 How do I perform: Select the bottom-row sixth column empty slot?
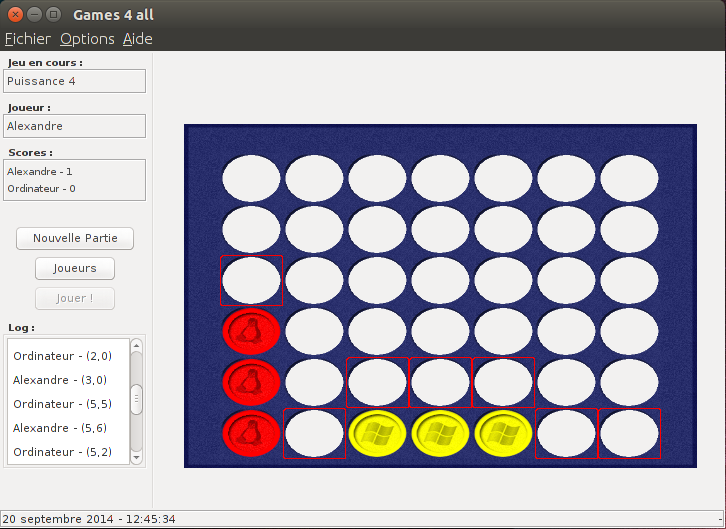point(566,434)
